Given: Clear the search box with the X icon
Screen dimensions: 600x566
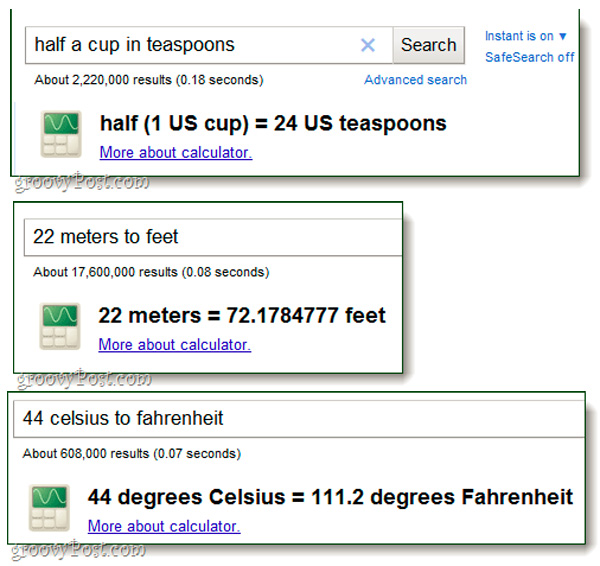Looking at the screenshot, I should [x=368, y=45].
